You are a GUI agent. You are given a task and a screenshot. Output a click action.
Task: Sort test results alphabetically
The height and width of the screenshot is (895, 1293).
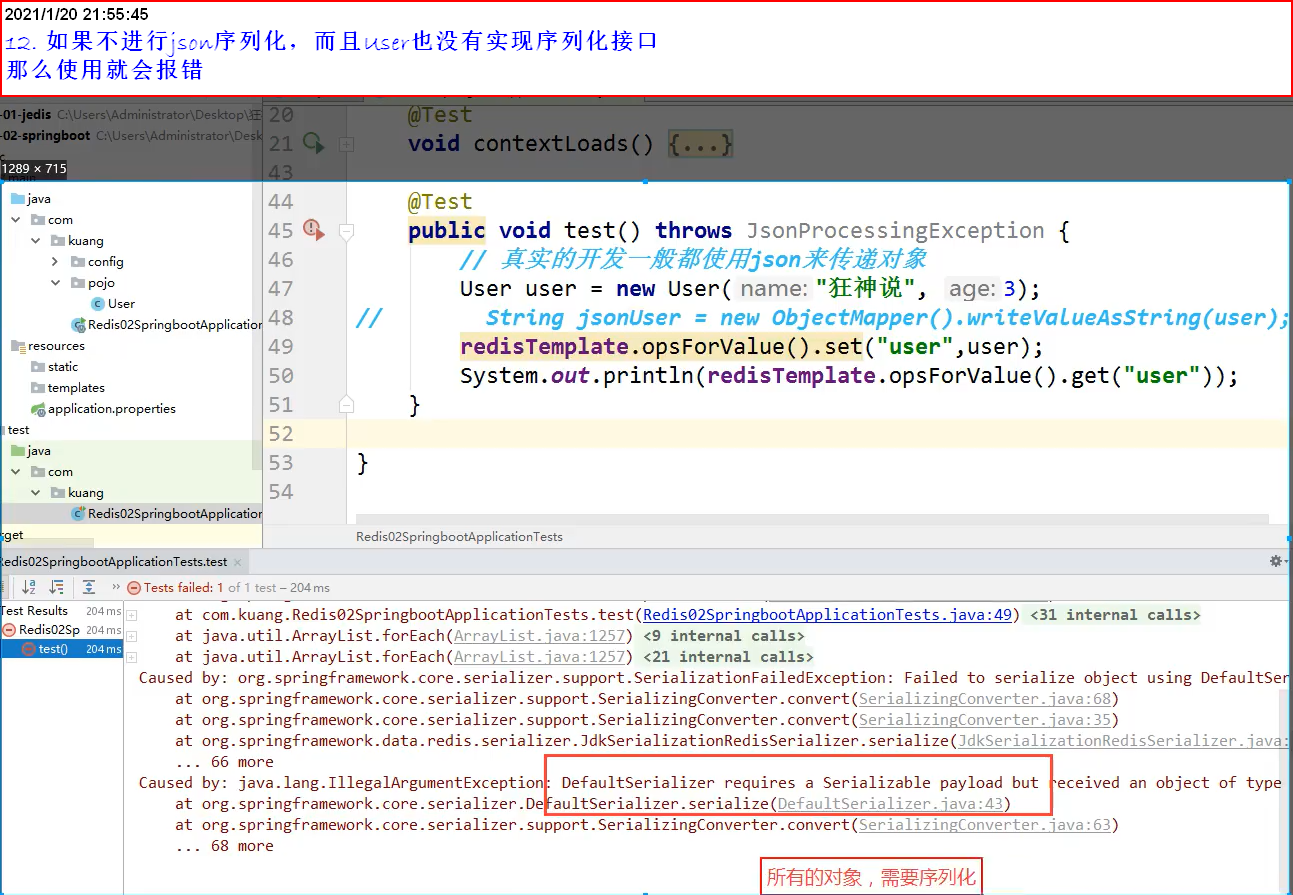(x=29, y=587)
